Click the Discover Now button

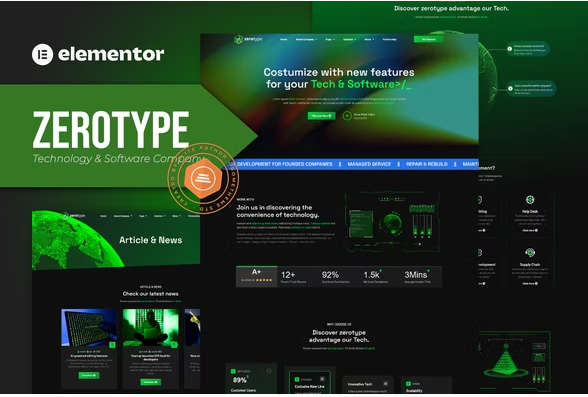pyautogui.click(x=321, y=116)
